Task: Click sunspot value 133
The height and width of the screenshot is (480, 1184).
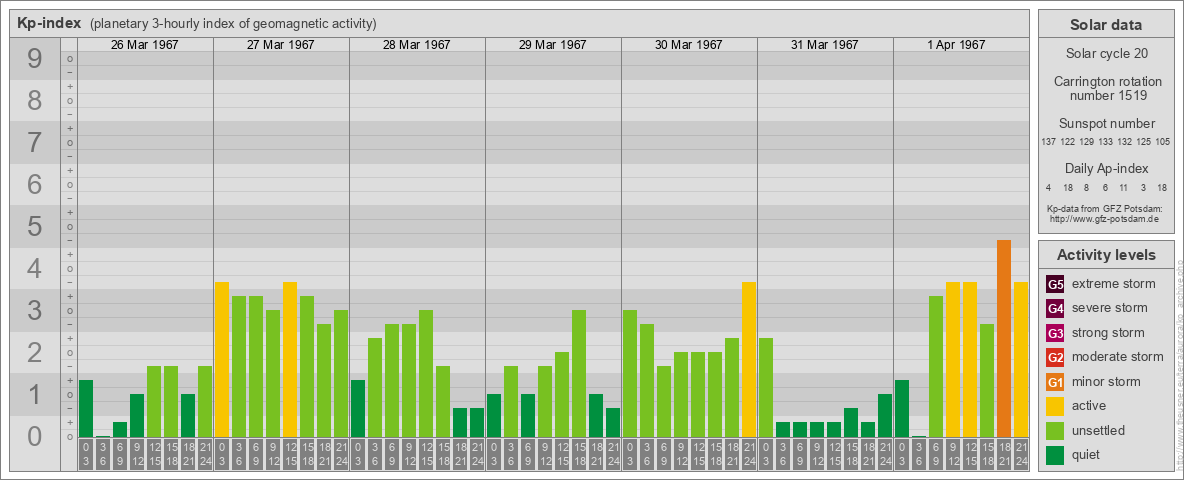Action: coord(1106,142)
